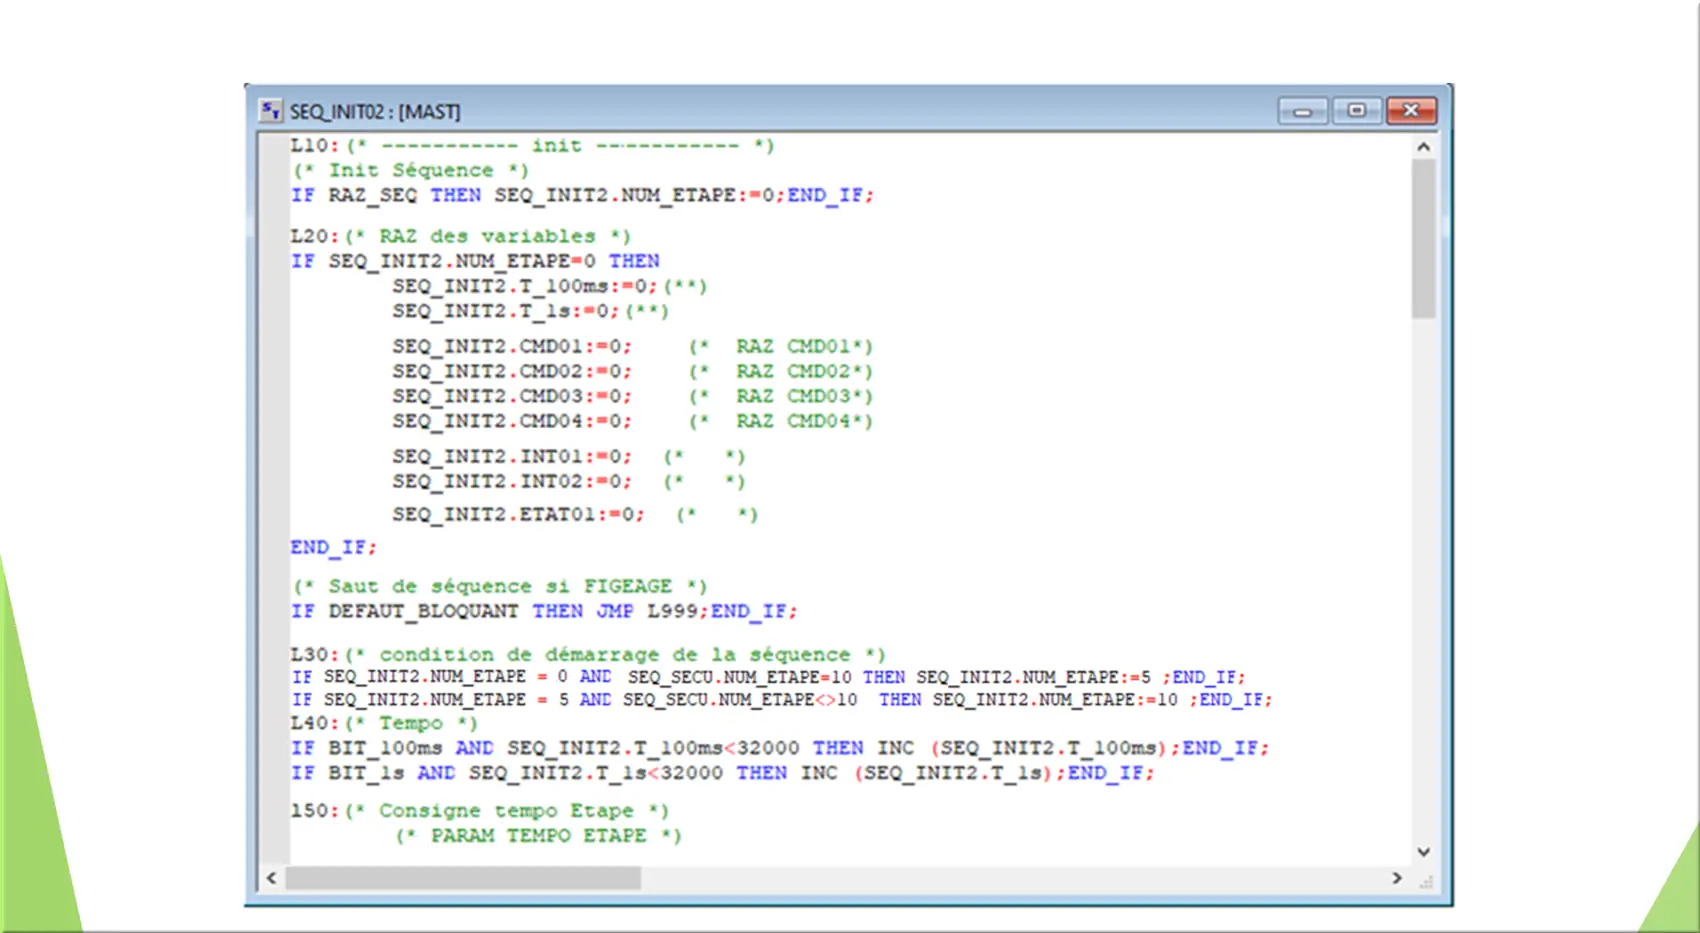Click the '(* RAZ CMD04*)' comment
This screenshot has width=1700, height=933.
(781, 422)
